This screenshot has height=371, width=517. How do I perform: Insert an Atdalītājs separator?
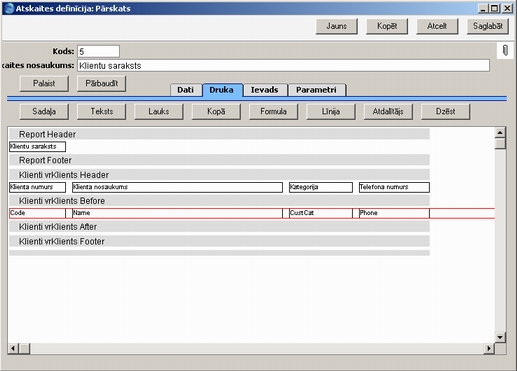[x=388, y=111]
